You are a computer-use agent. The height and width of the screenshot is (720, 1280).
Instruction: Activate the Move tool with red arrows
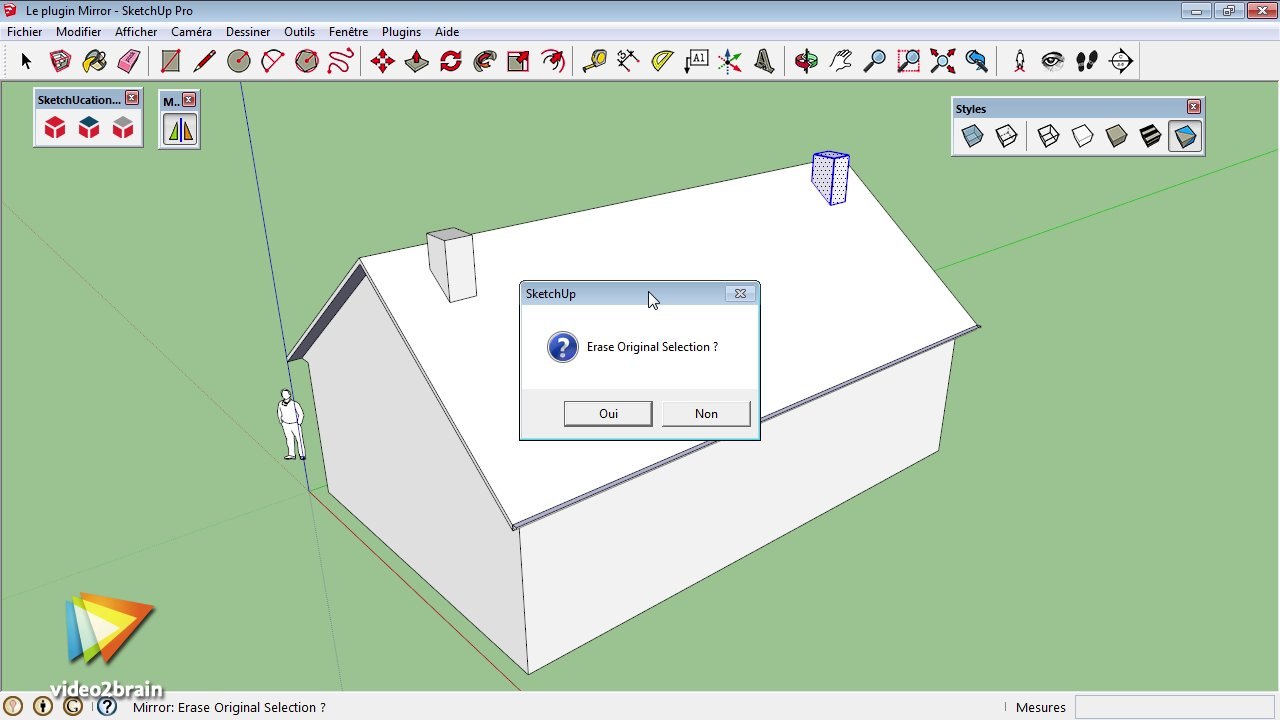tap(382, 61)
